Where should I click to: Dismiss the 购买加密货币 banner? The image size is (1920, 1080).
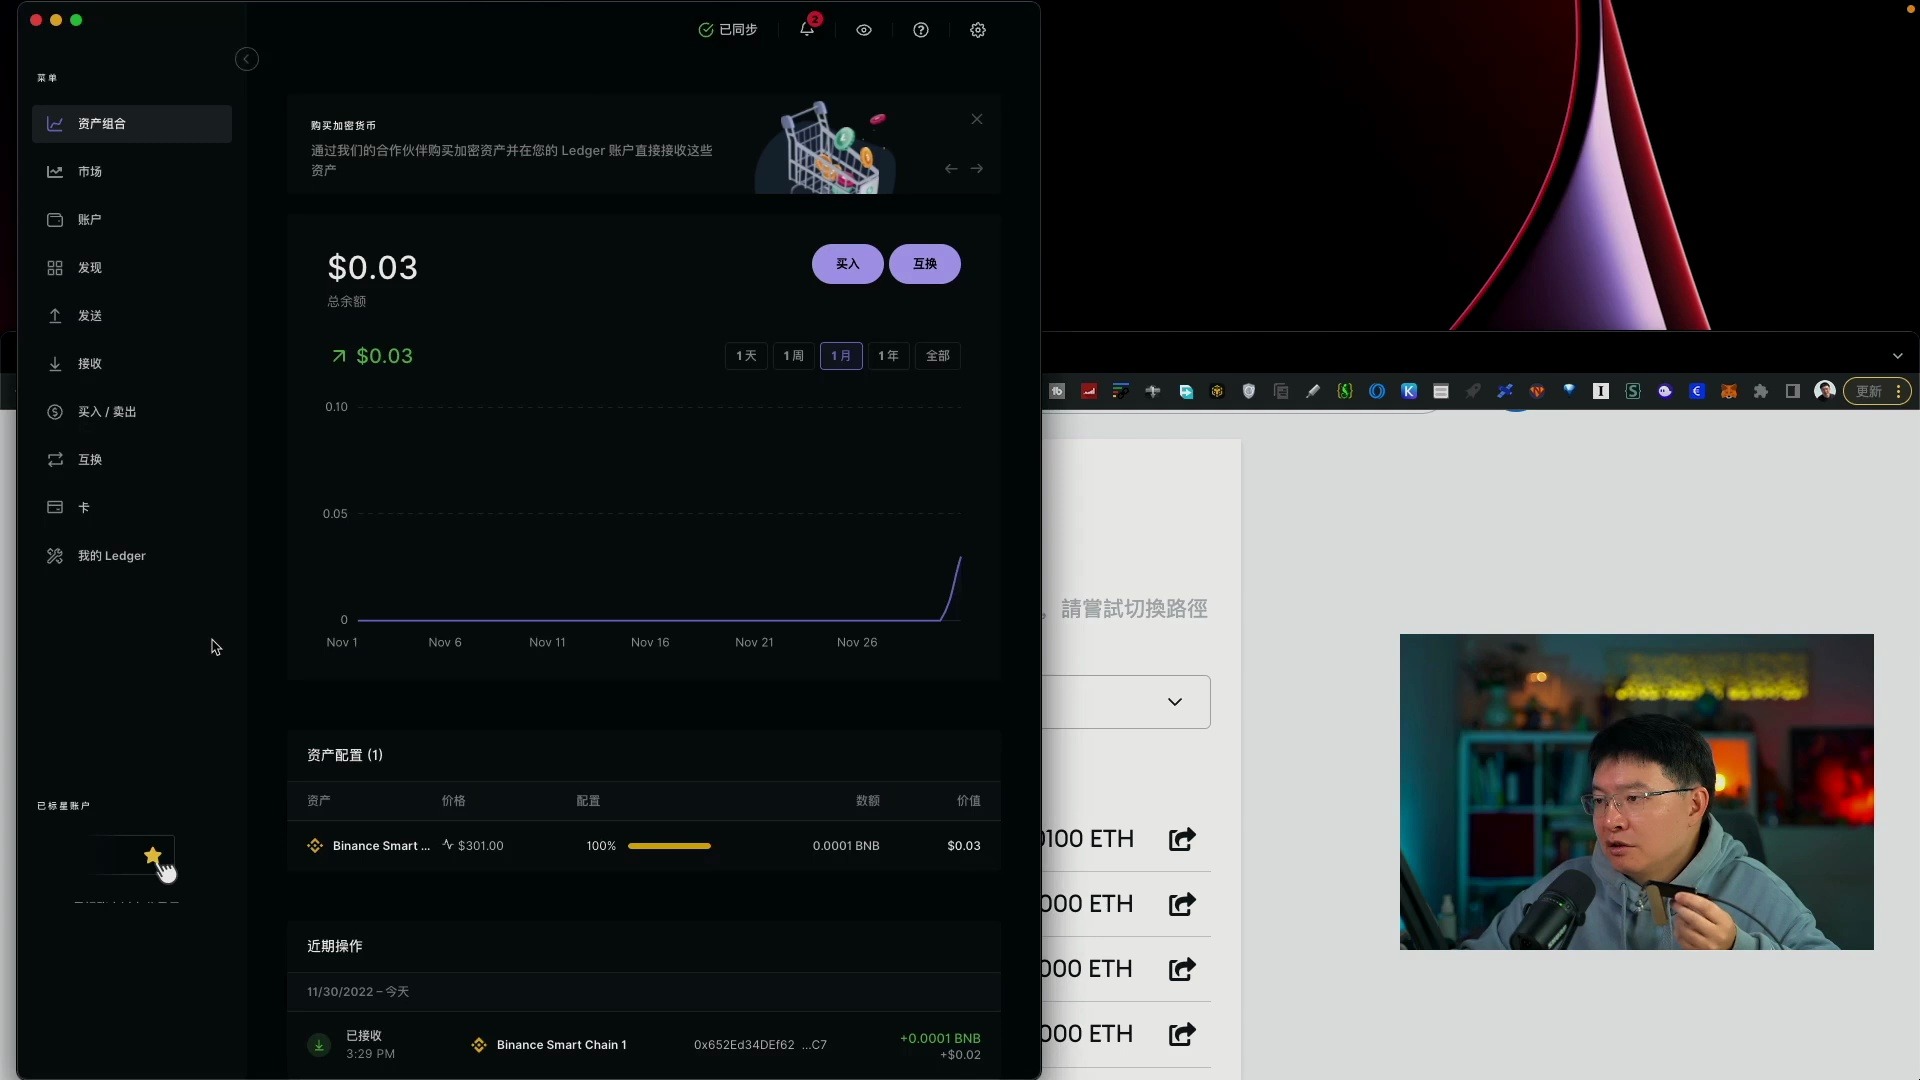click(x=977, y=119)
